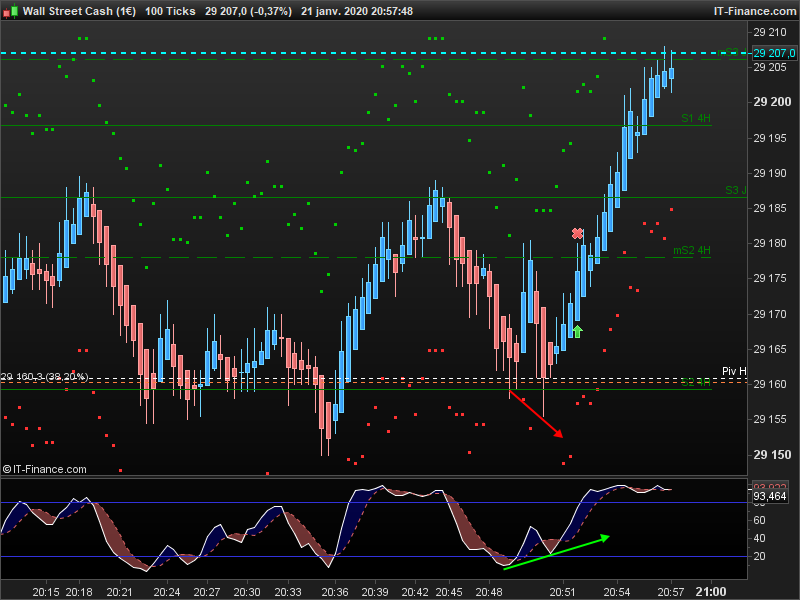Image resolution: width=800 pixels, height=600 pixels.
Task: Click the cyan current price label 29 207,0
Action: pos(774,53)
